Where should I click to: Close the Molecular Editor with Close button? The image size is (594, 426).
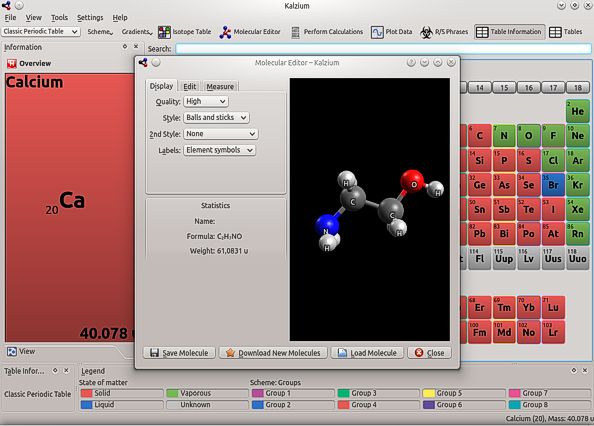tap(429, 353)
